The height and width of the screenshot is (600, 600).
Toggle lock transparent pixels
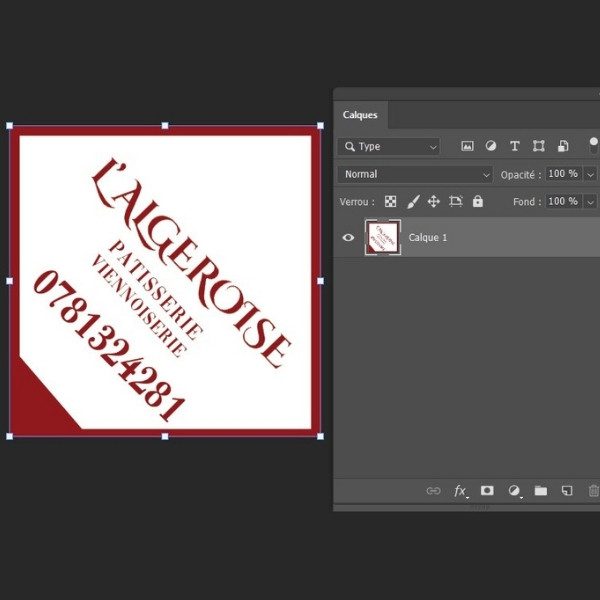[x=390, y=201]
